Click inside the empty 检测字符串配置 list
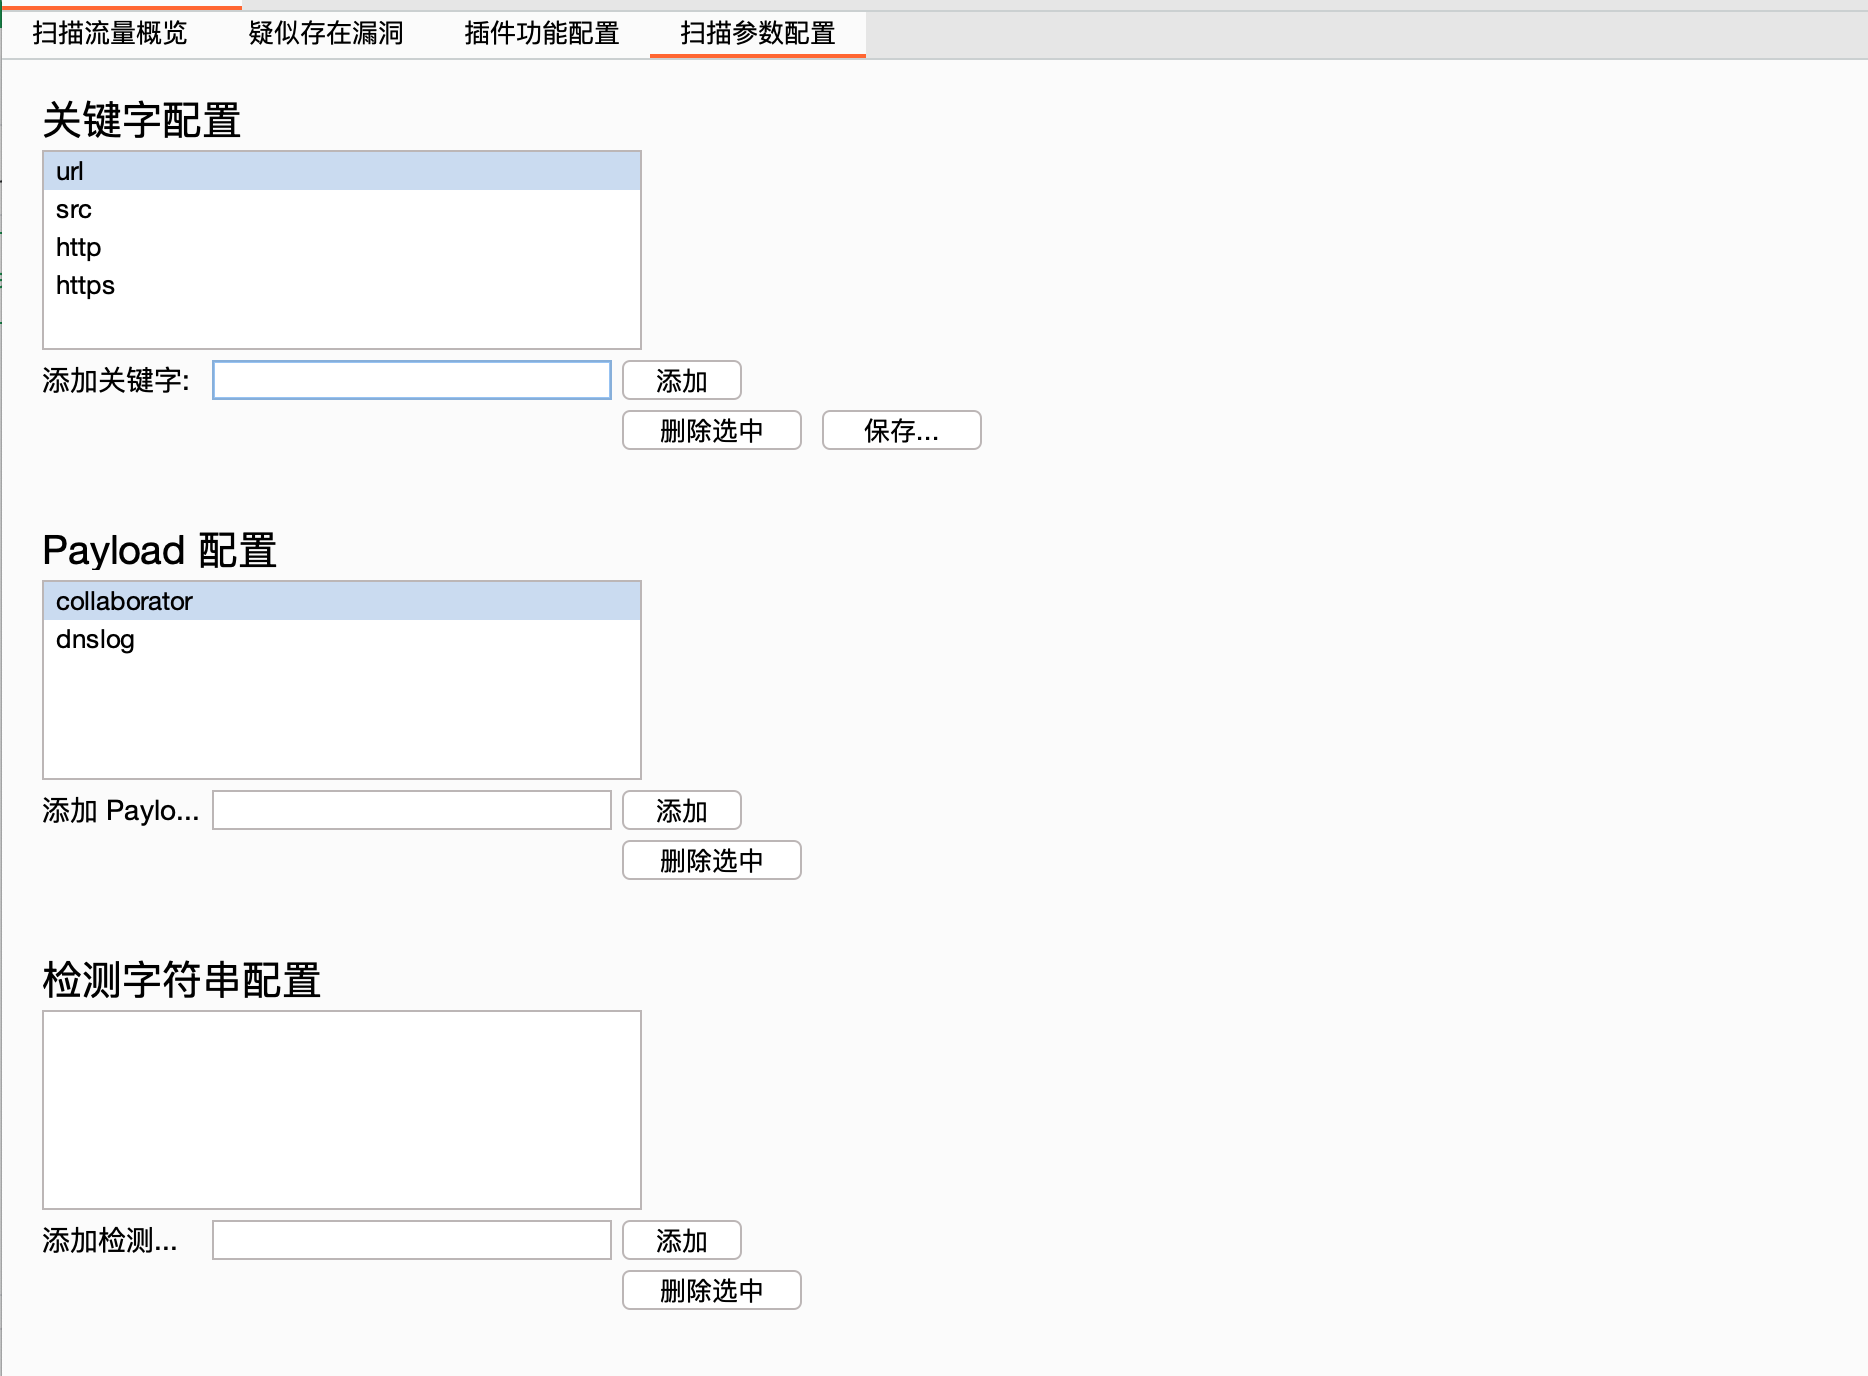 341,1109
